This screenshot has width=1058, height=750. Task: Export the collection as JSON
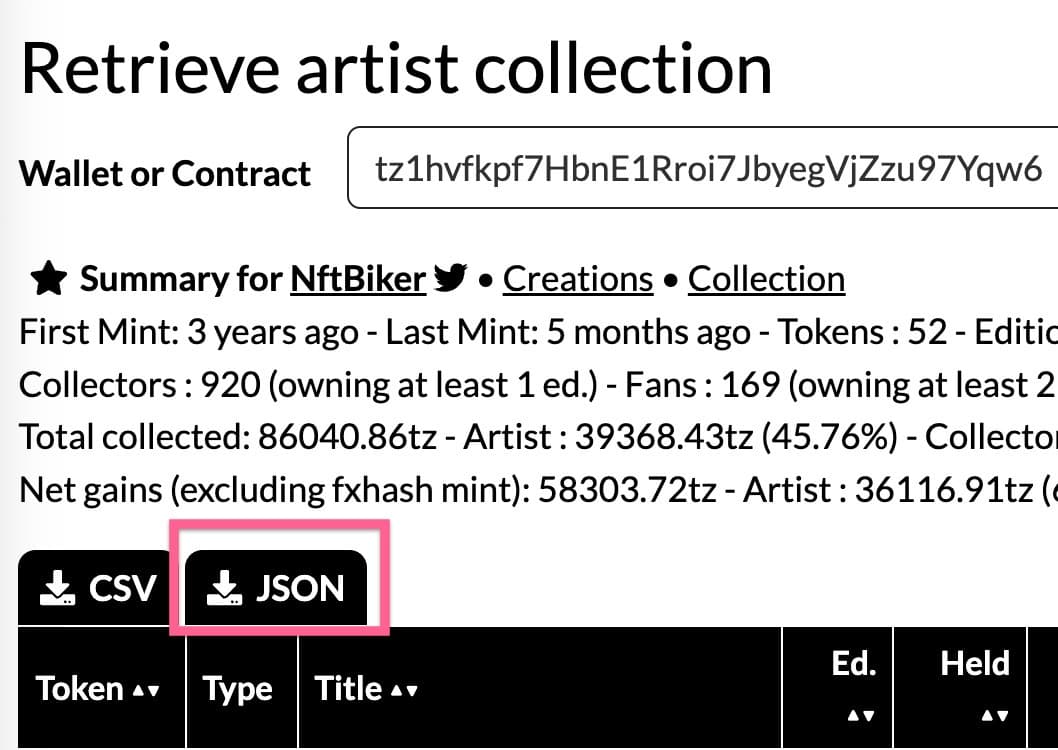point(276,589)
